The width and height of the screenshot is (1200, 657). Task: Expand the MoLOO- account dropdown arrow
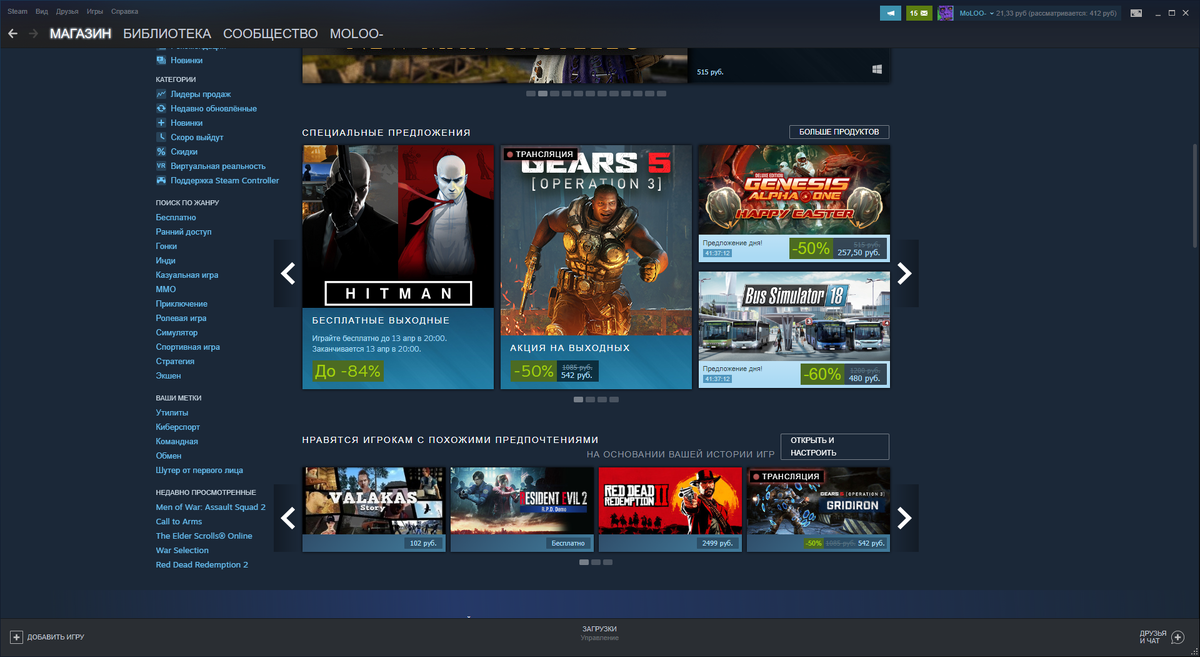(992, 13)
